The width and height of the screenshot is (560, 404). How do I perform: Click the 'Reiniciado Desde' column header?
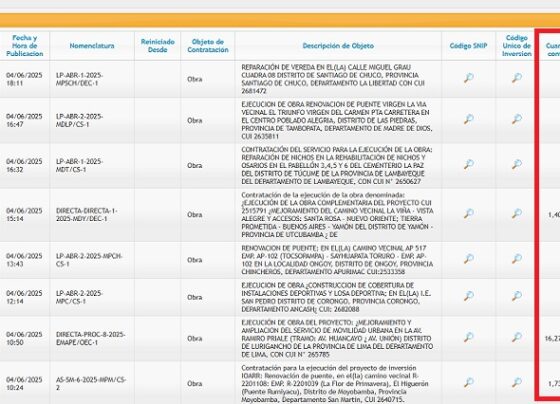point(158,46)
